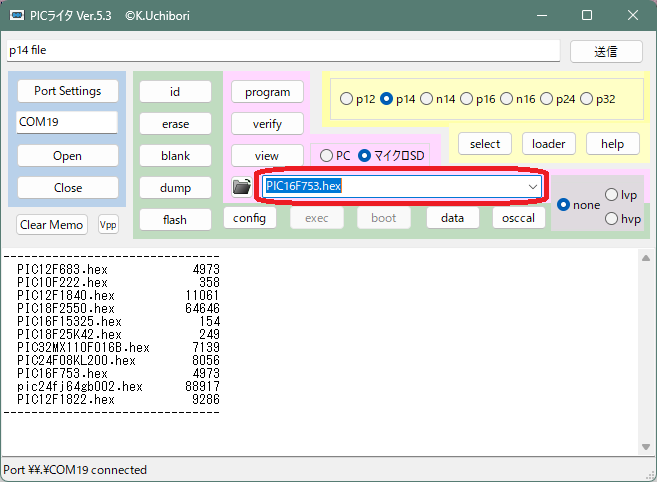Select the PC file source option

[x=326, y=155]
